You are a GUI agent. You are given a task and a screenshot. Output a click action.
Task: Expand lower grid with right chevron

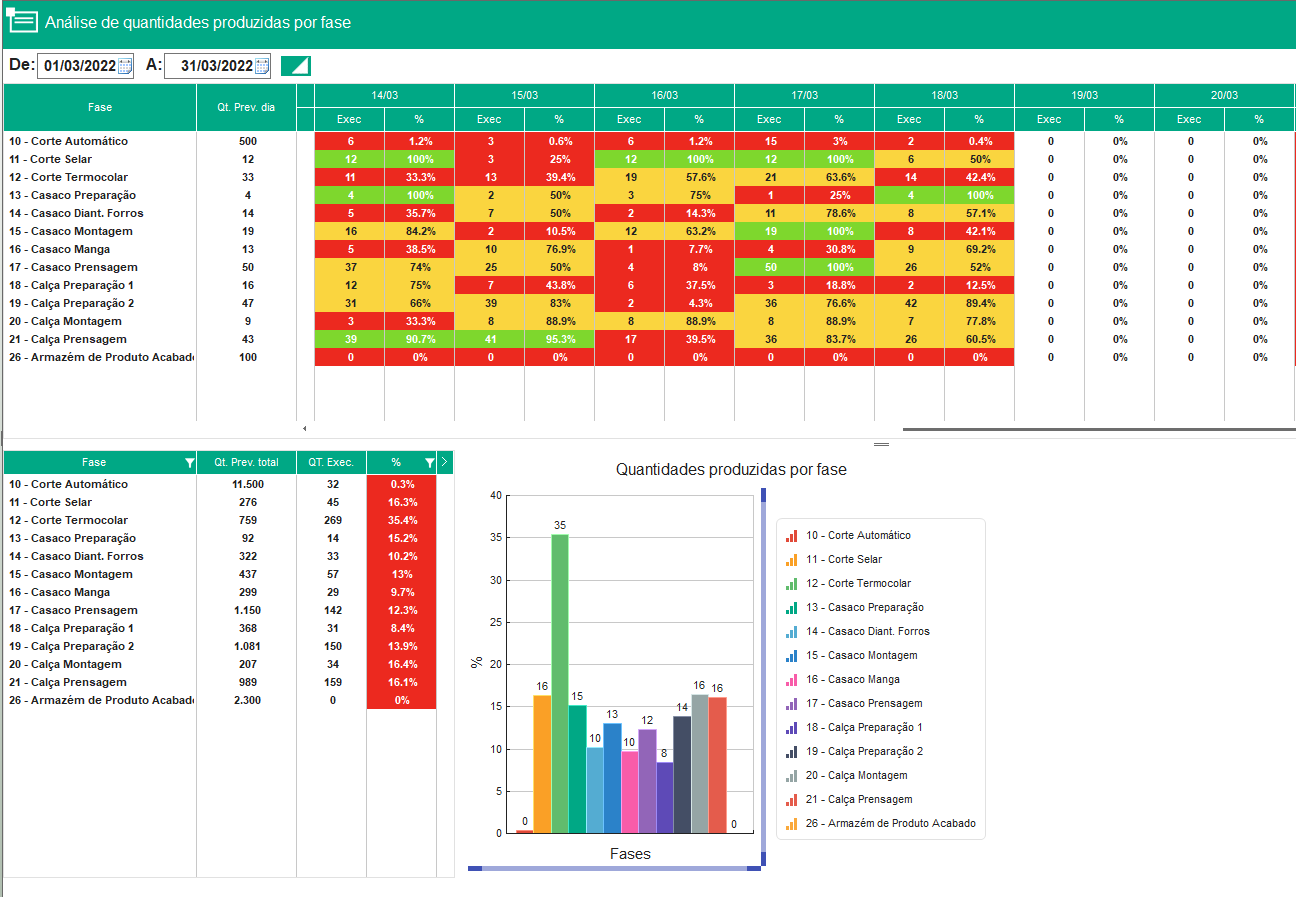[445, 462]
